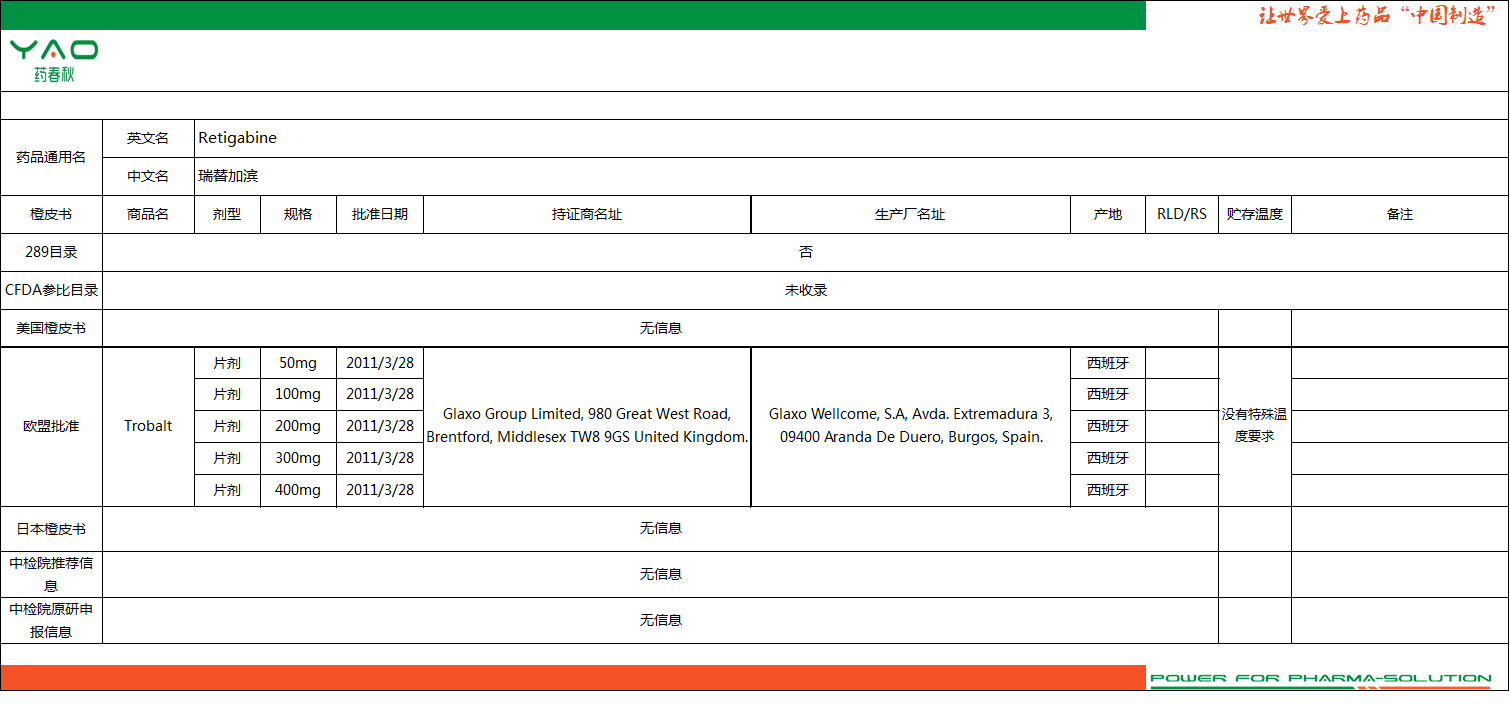Click the "否" value in the 289目录 row

(806, 252)
